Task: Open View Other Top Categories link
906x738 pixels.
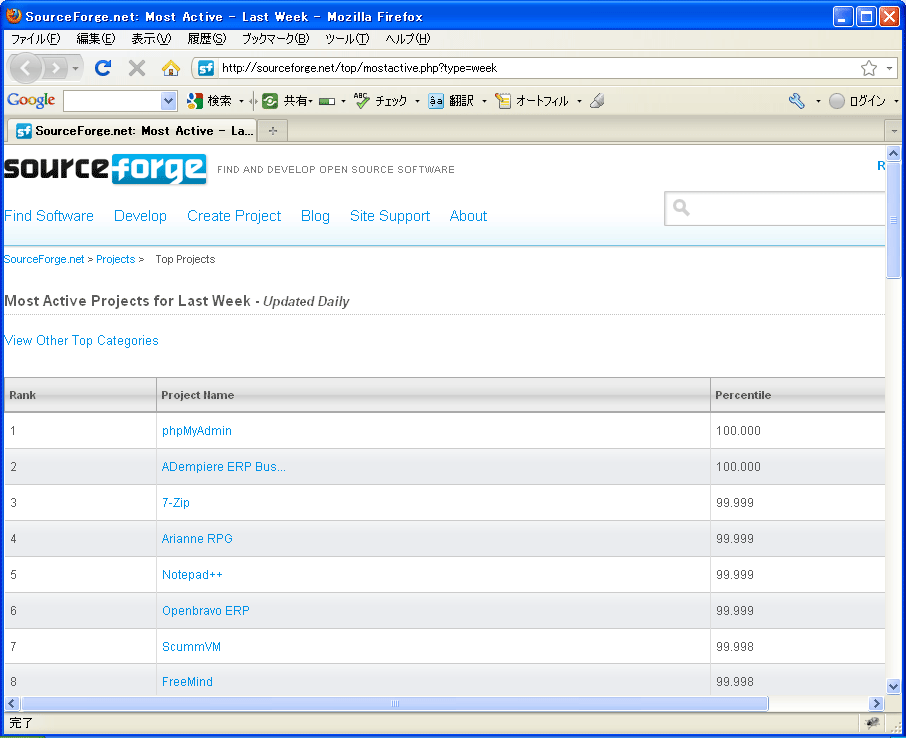Action: [81, 340]
